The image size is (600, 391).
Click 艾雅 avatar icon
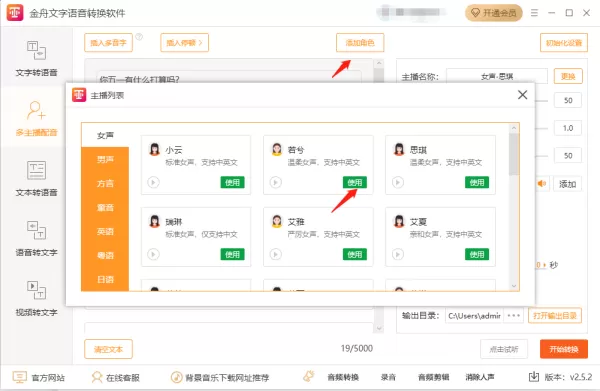pos(277,221)
